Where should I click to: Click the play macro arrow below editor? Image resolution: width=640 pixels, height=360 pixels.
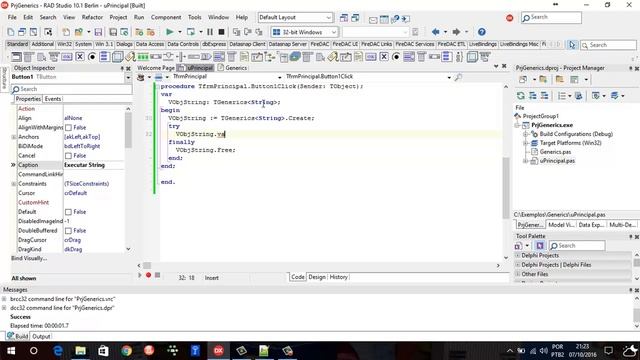[140, 275]
